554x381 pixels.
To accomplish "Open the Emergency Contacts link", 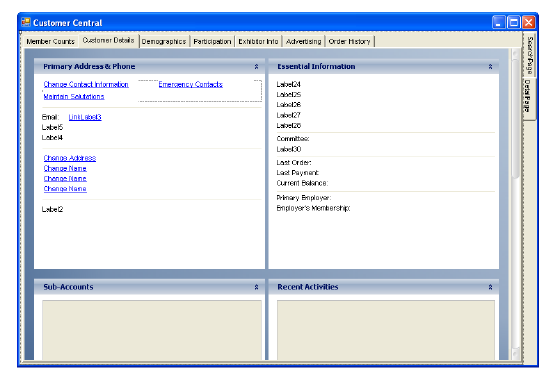I will (190, 84).
